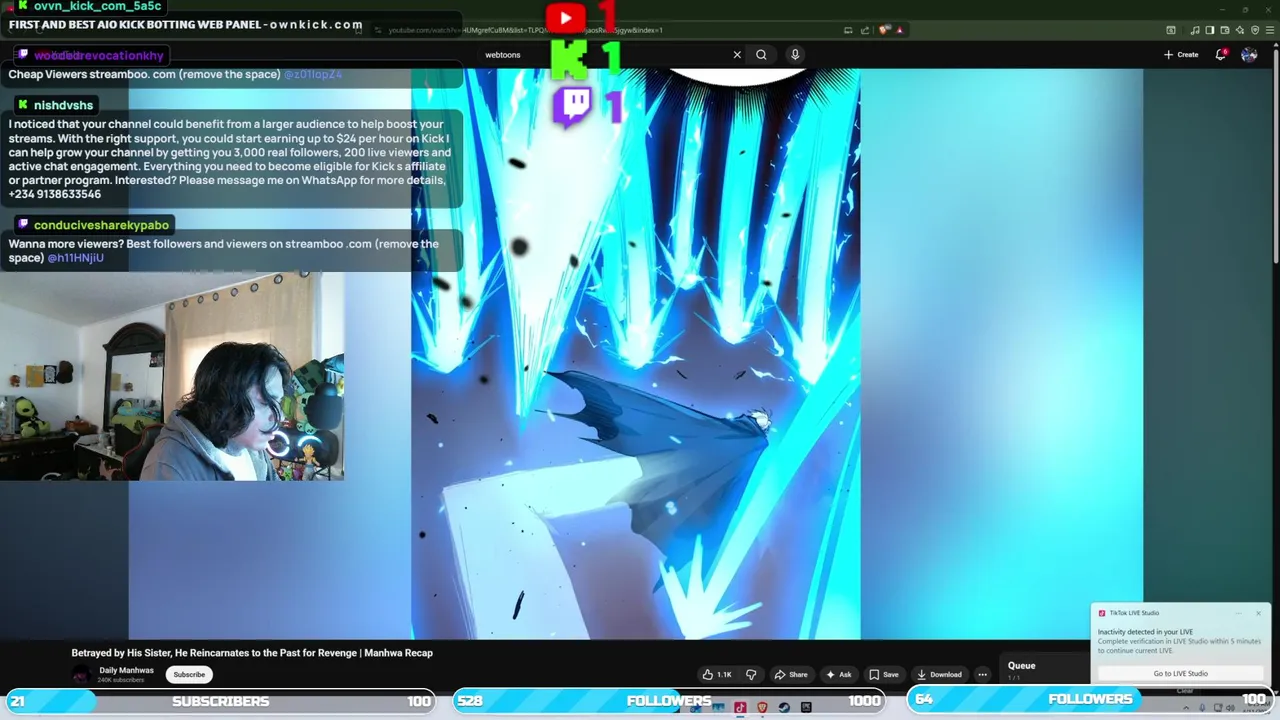This screenshot has height=720, width=1280.
Task: Clear the YouTube search box with the X
Action: (737, 55)
